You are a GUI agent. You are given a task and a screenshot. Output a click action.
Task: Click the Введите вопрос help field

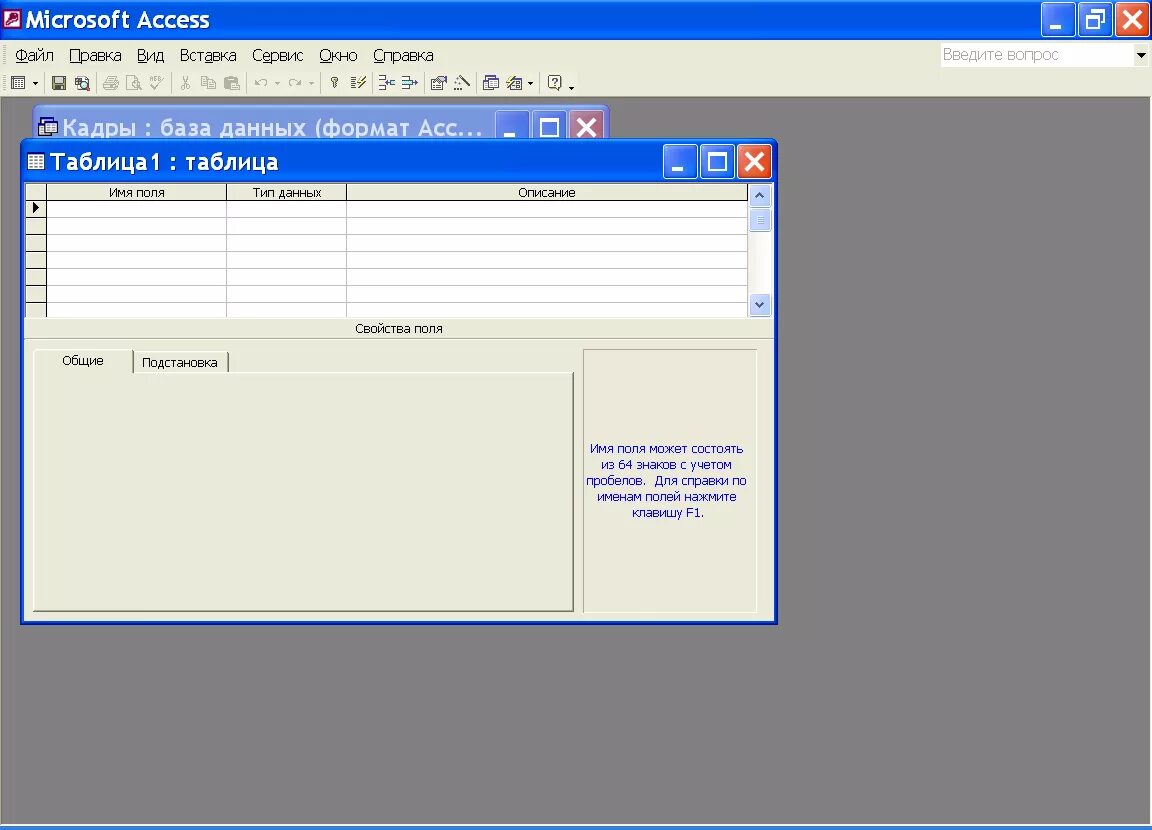[x=1036, y=55]
